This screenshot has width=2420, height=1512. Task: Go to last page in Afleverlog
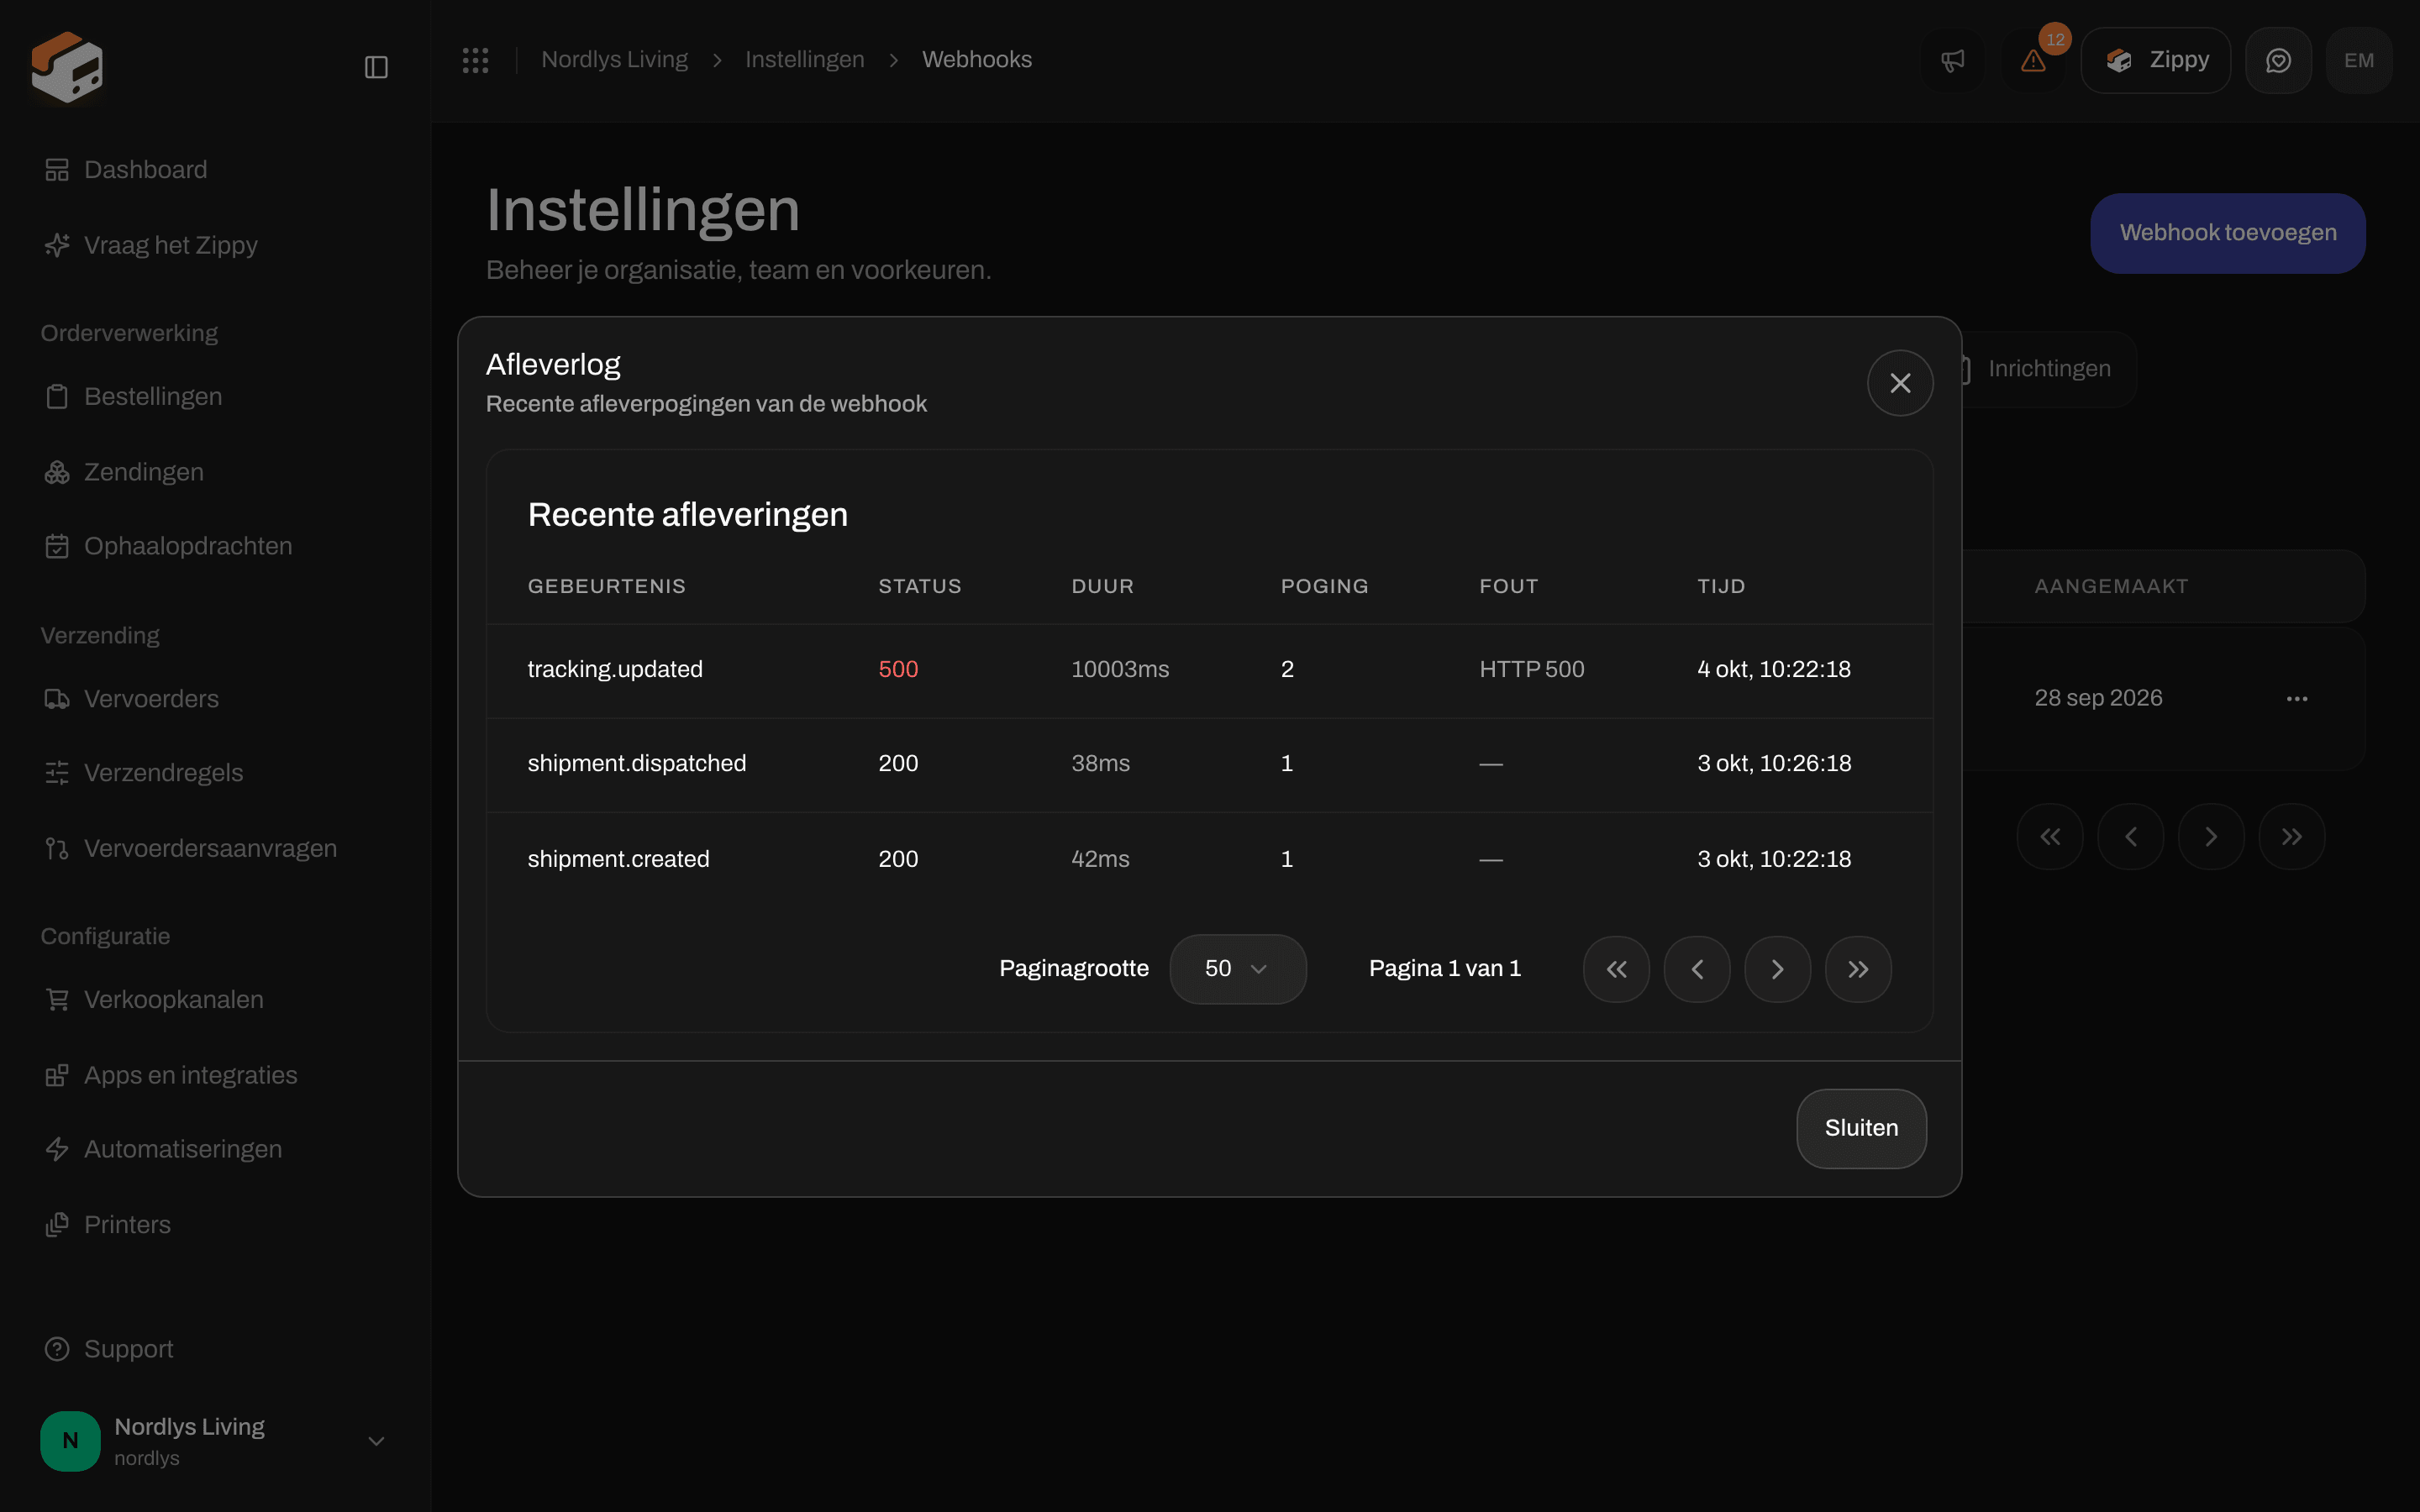coord(1858,969)
